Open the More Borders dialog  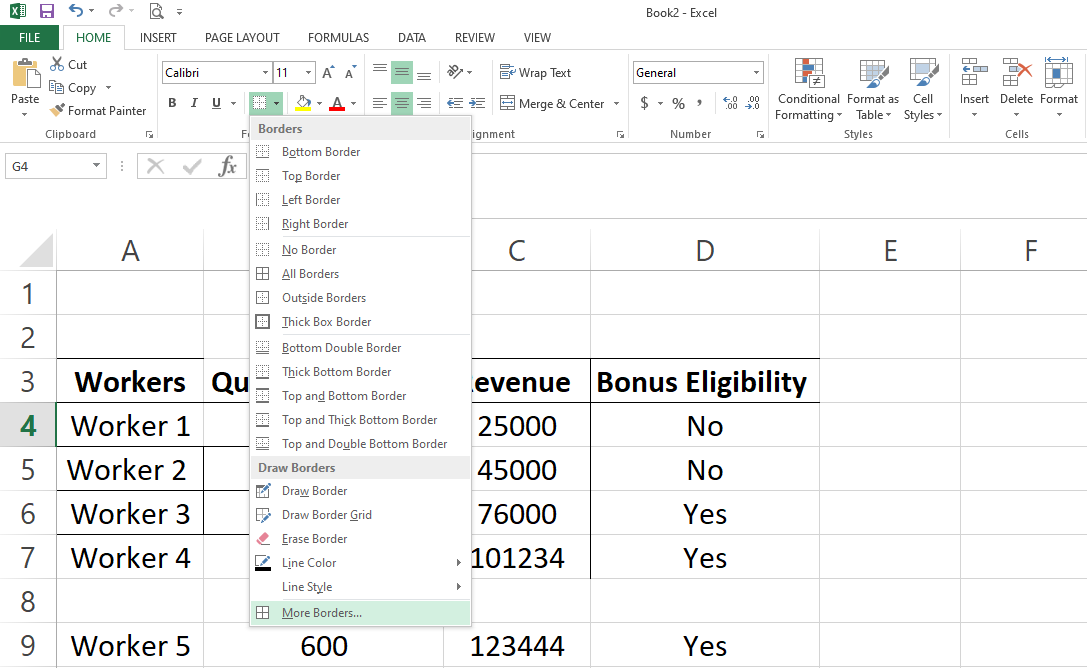pos(321,613)
